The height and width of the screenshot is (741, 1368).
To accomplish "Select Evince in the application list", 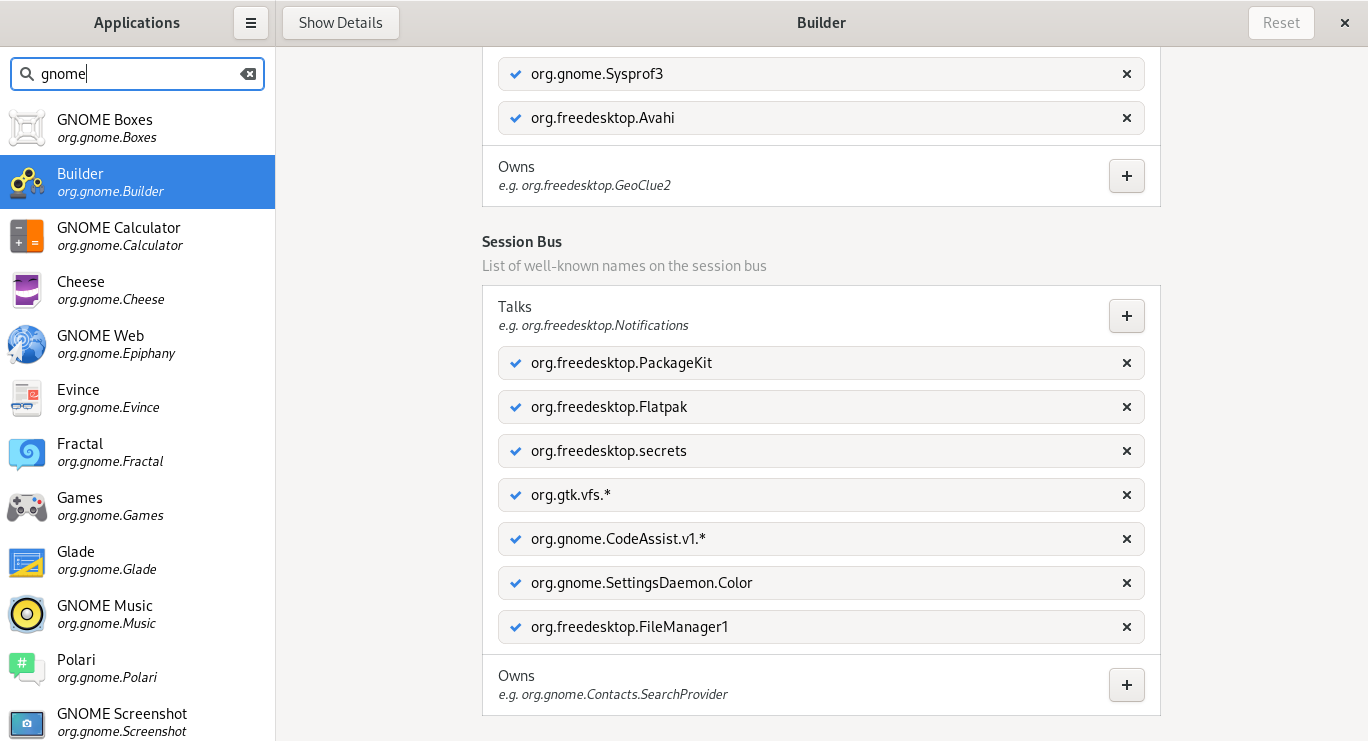I will coord(138,398).
